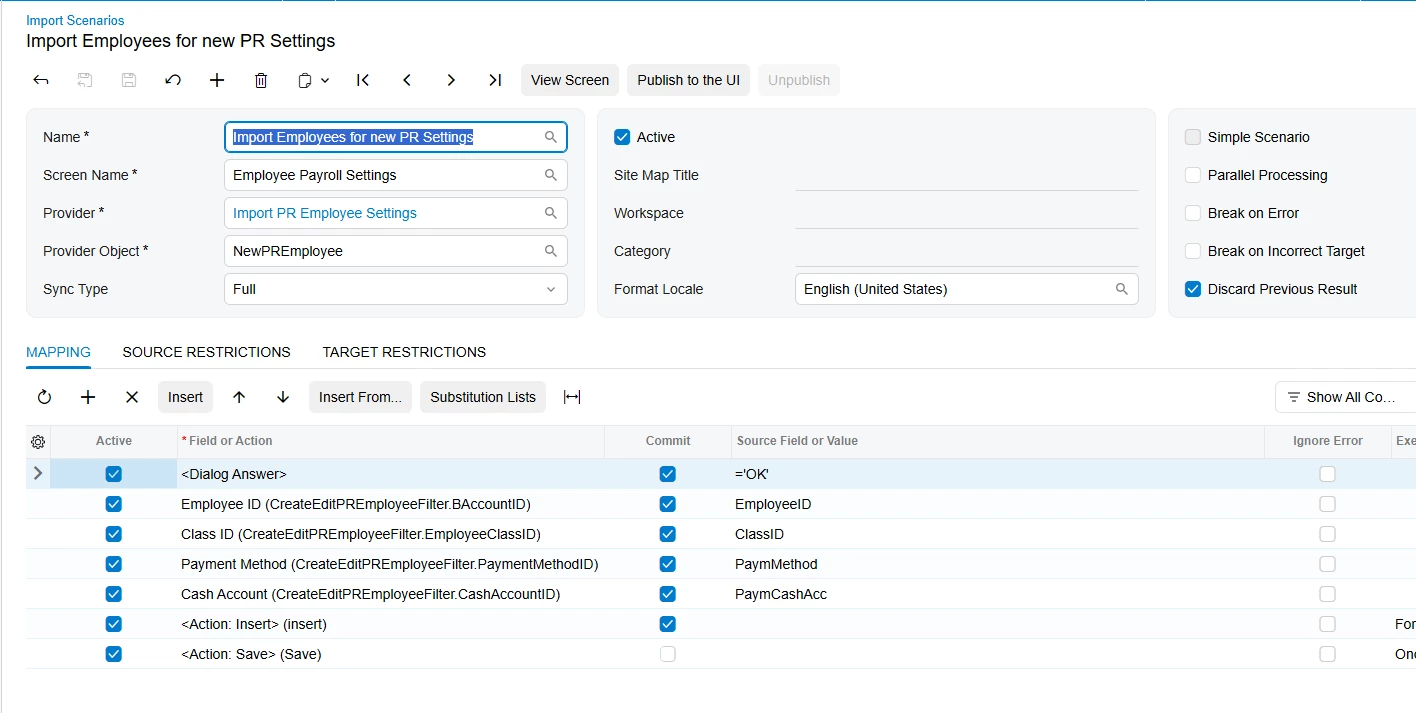The height and width of the screenshot is (713, 1416).
Task: Switch to Target Restrictions tab
Action: coord(404,352)
